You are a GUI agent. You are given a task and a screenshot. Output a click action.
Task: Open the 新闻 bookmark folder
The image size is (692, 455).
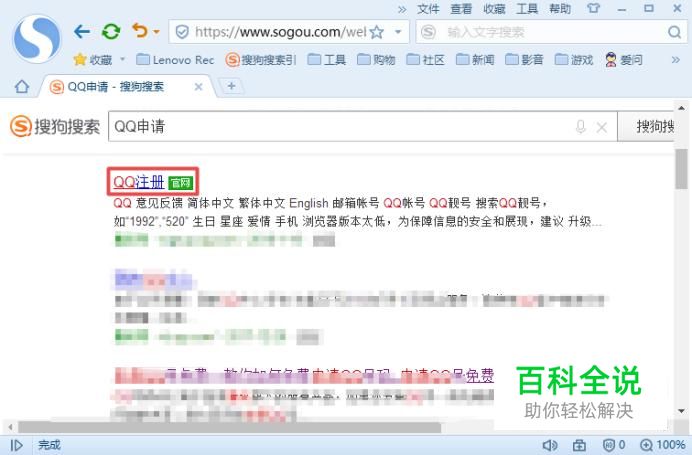point(475,60)
